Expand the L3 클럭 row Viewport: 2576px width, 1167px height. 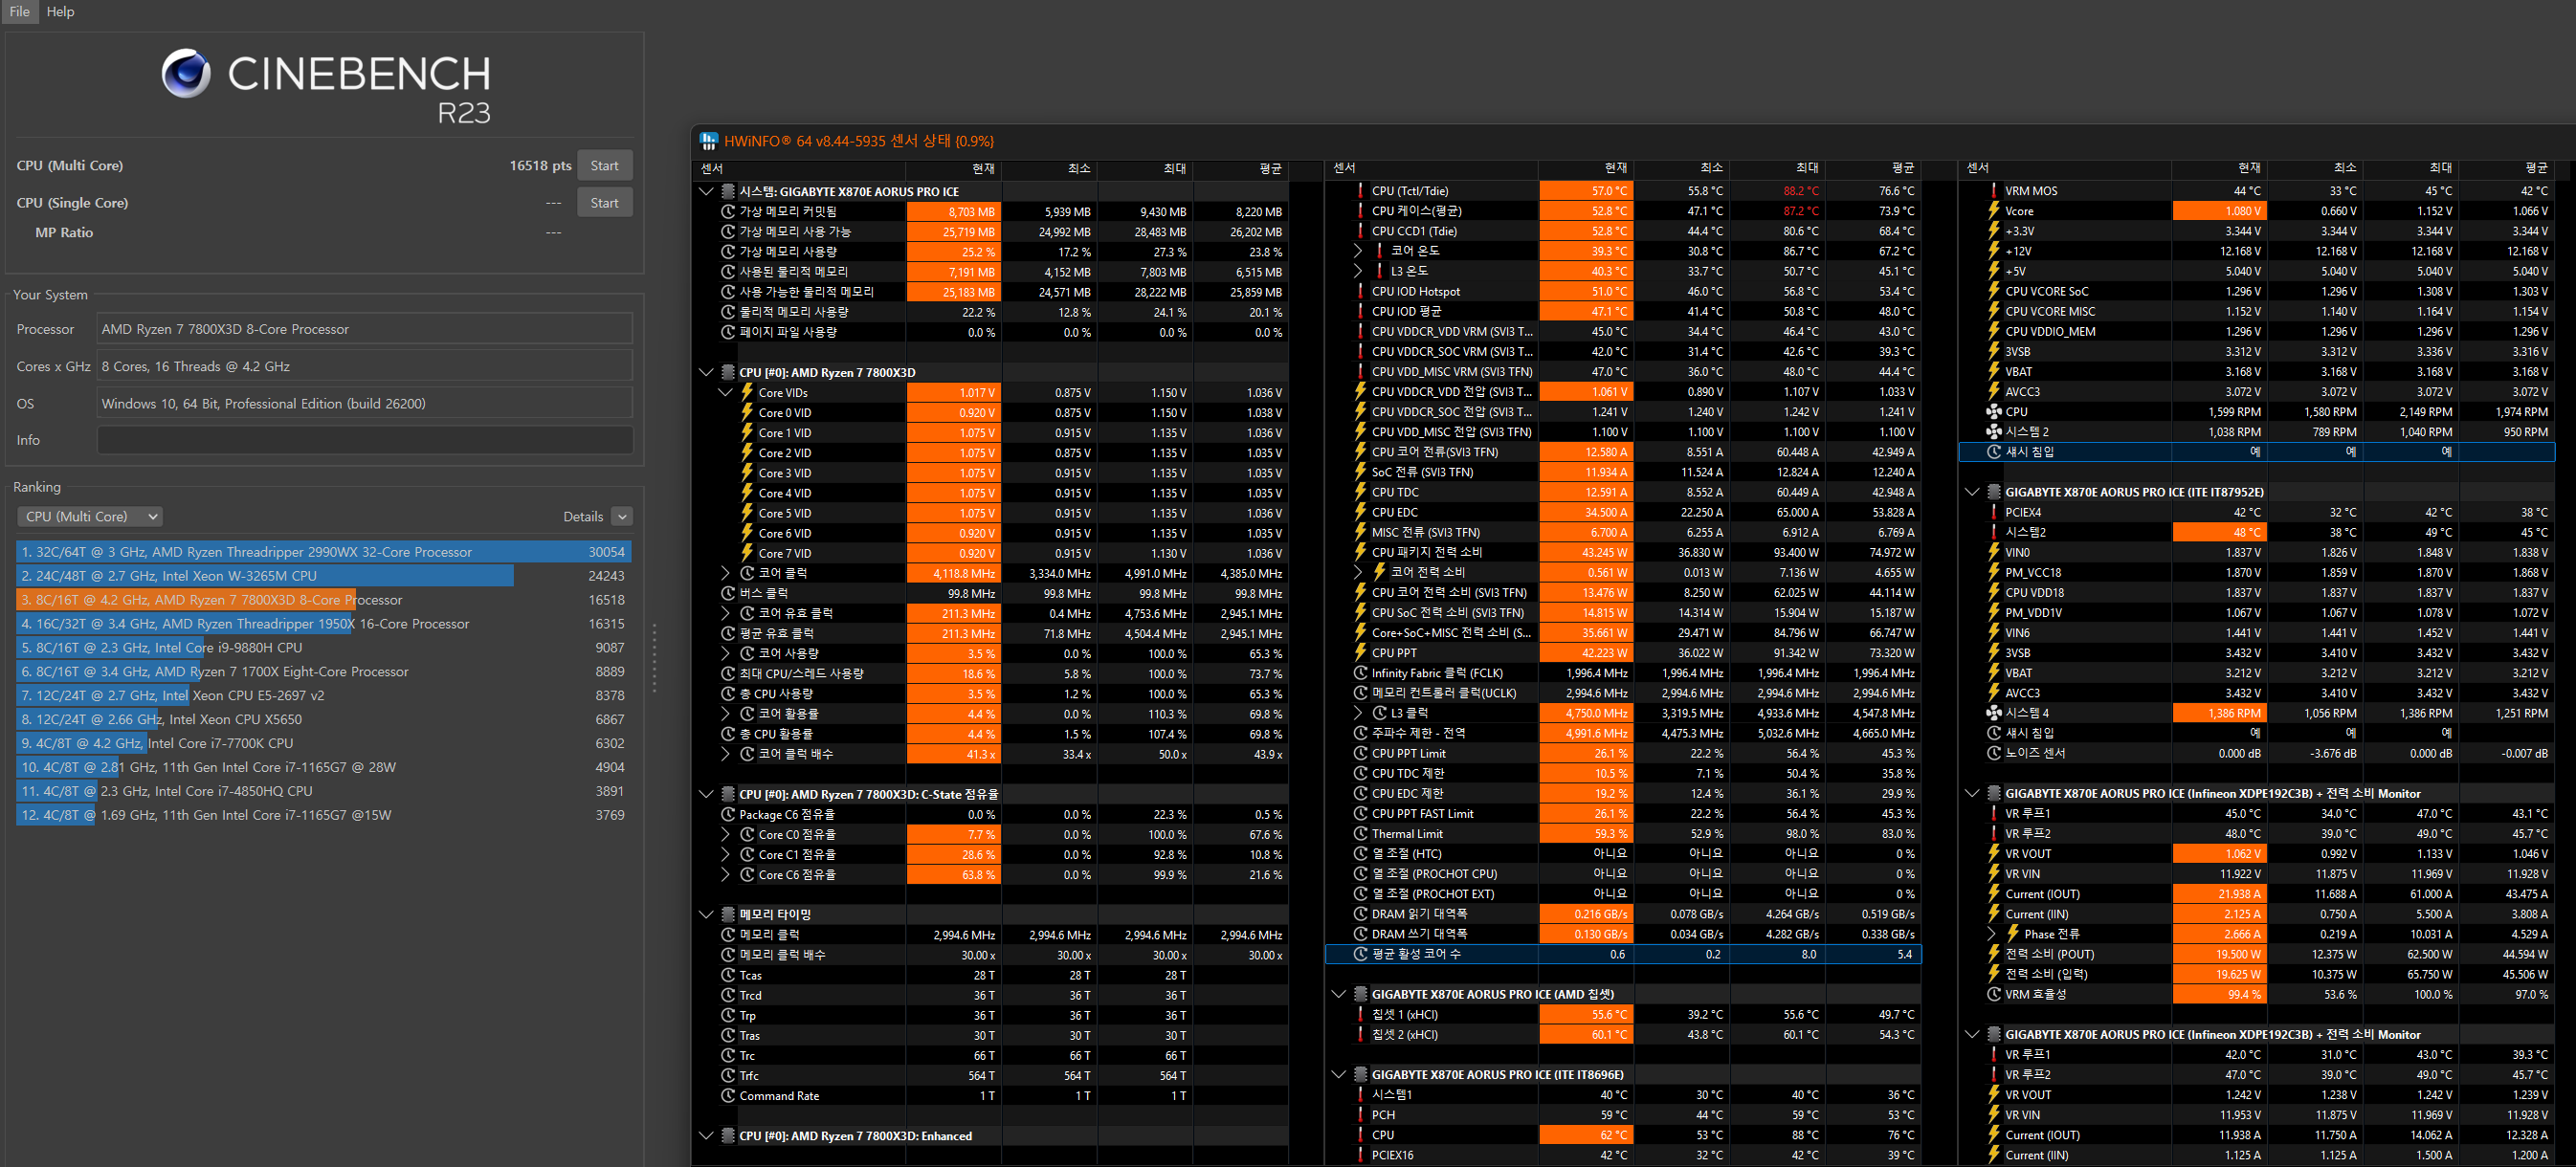[1358, 713]
